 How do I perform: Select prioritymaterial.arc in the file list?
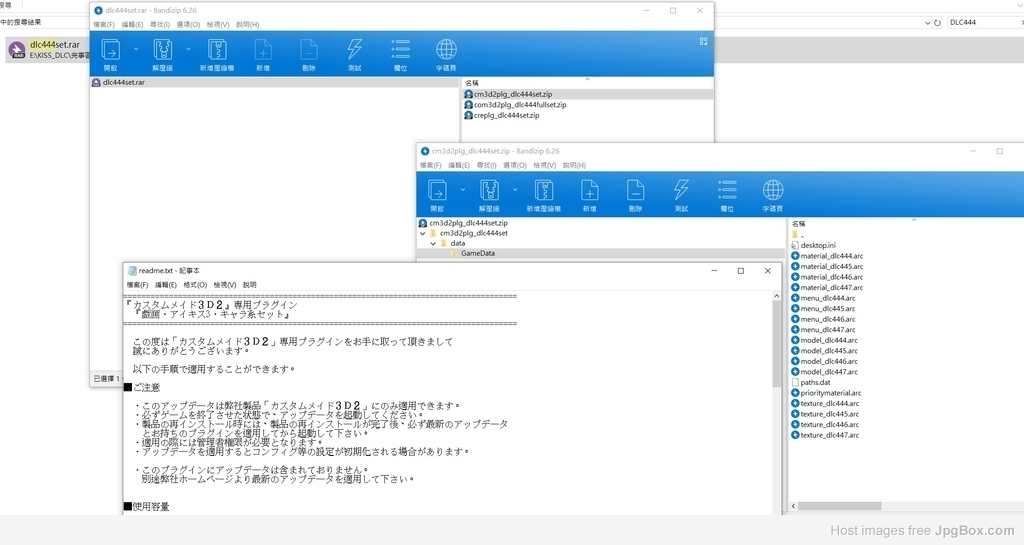click(826, 393)
